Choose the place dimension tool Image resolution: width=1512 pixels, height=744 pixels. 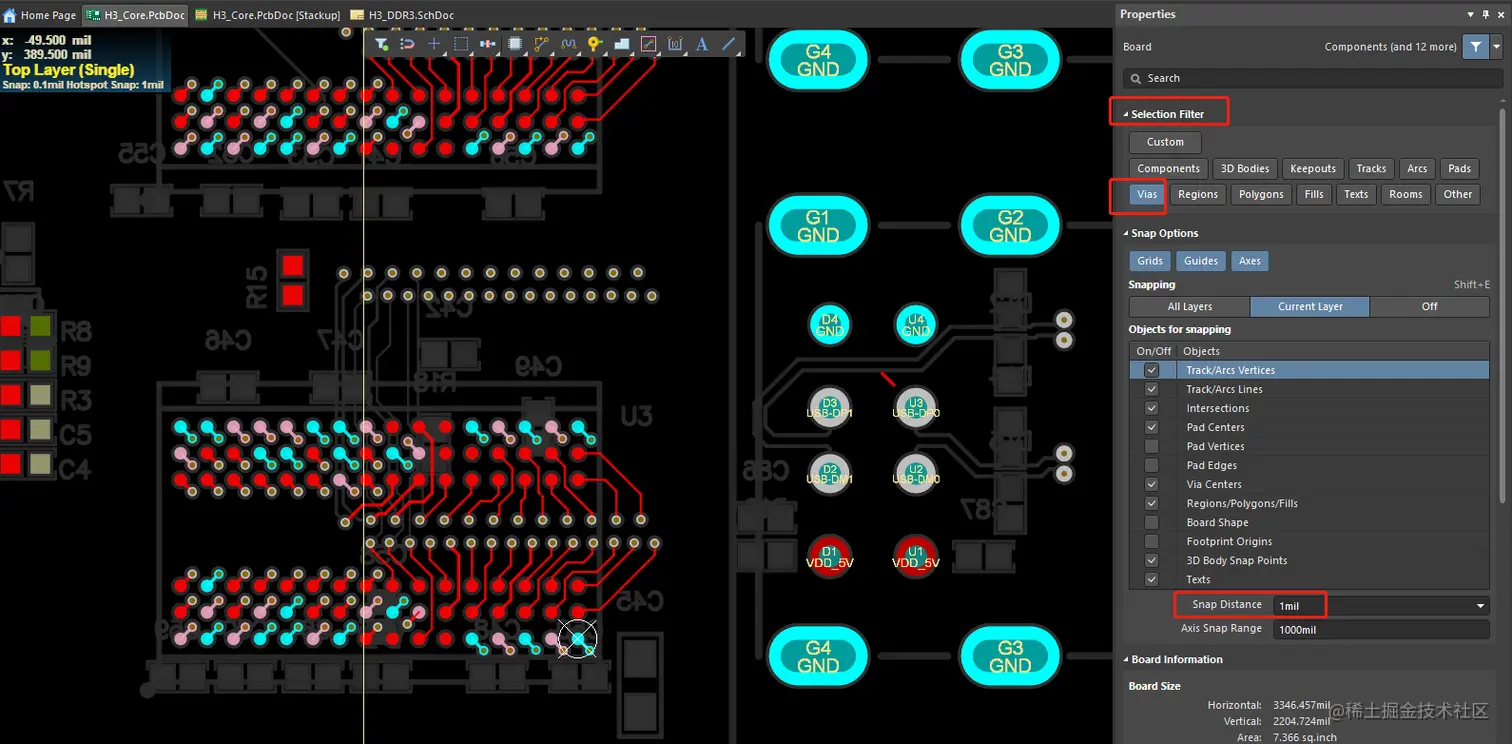click(x=675, y=44)
